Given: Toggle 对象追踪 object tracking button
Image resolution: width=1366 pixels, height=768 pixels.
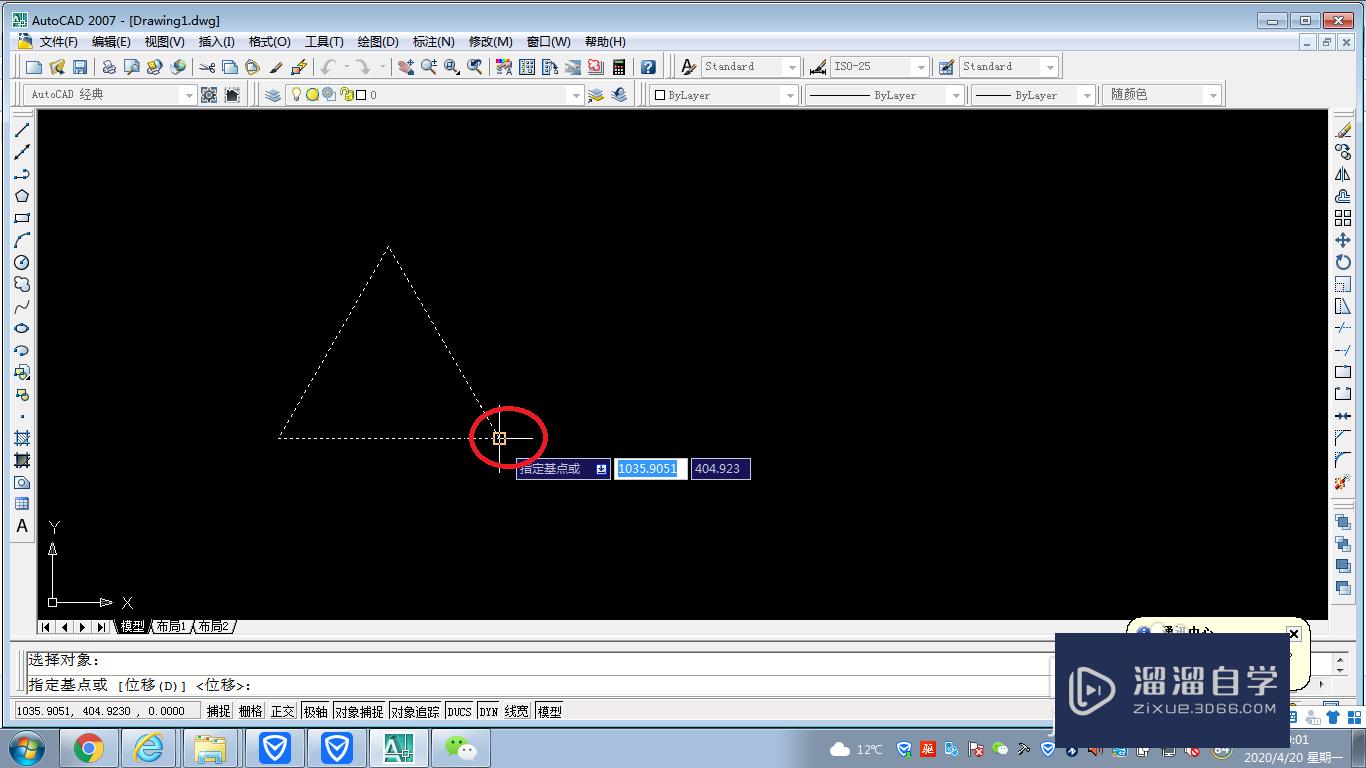Looking at the screenshot, I should pos(415,711).
